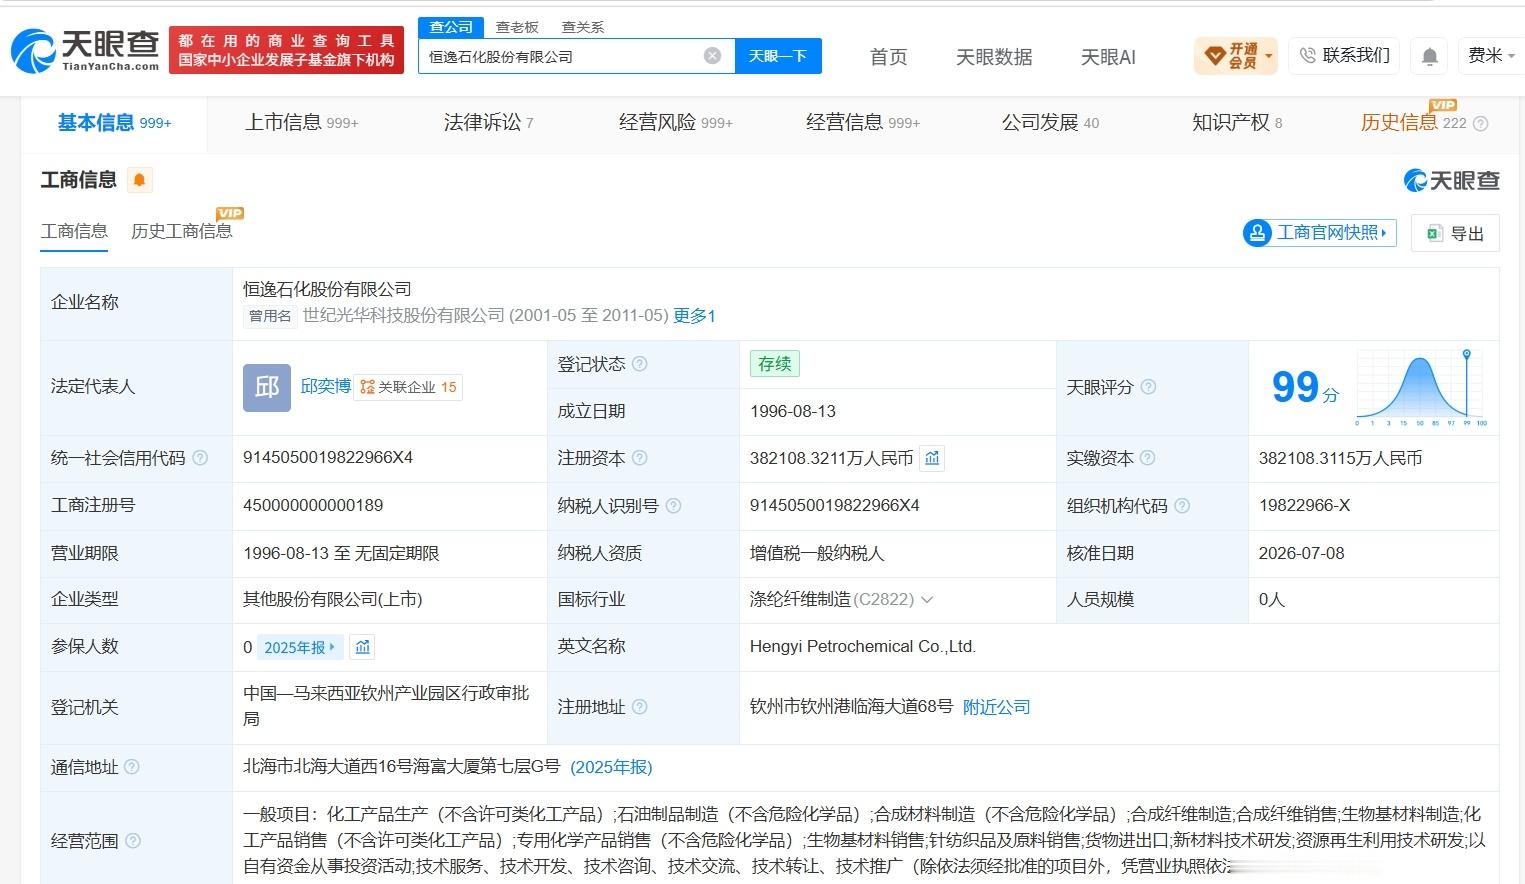Show help for 统一社会信用代码
Viewport: 1525px width, 884px height.
coord(200,458)
